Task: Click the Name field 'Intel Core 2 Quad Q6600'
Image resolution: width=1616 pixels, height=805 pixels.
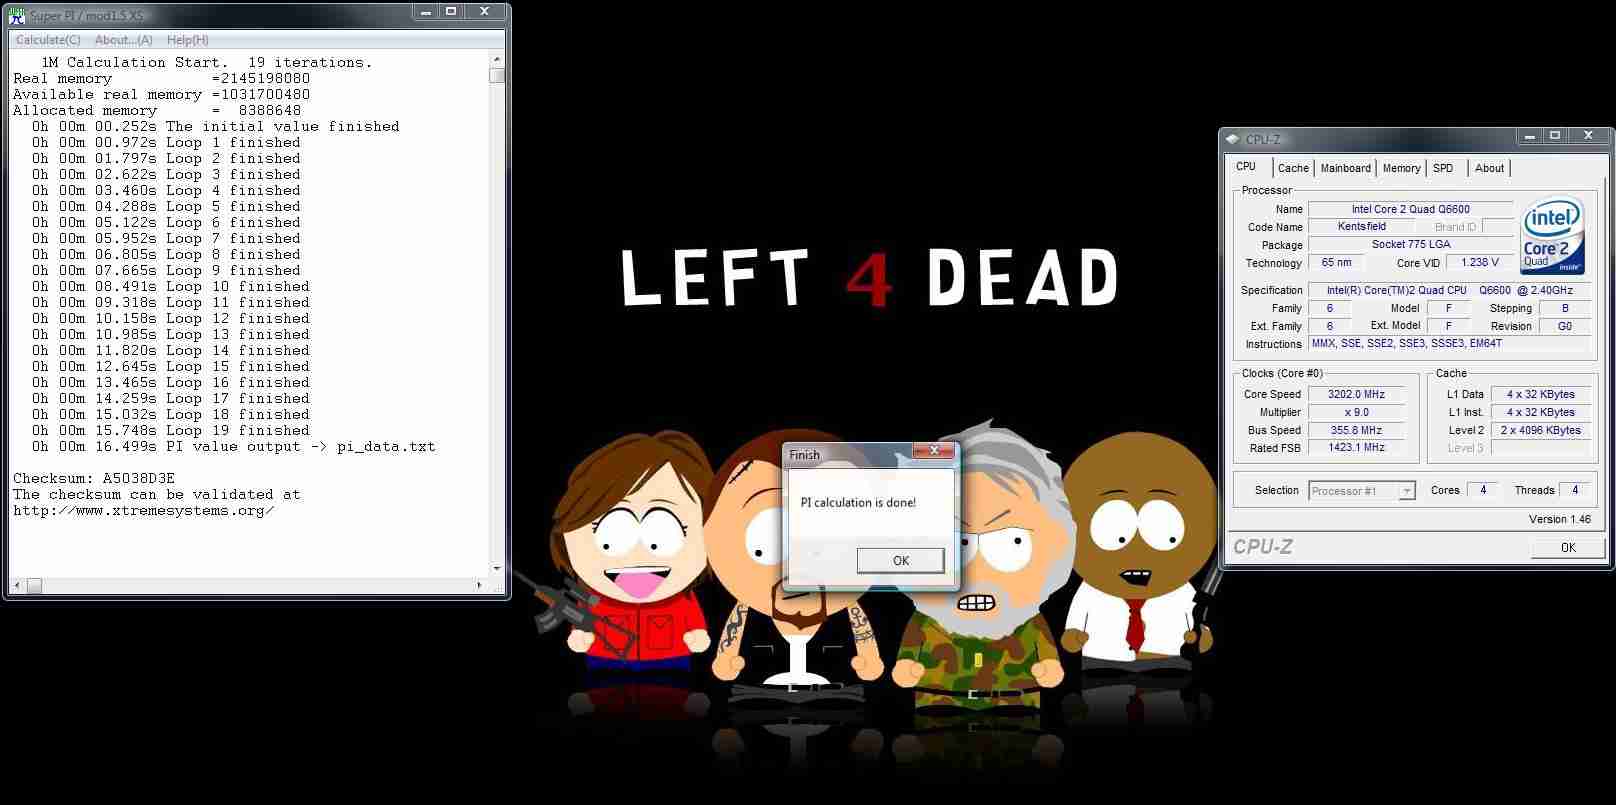Action: tap(1410, 209)
